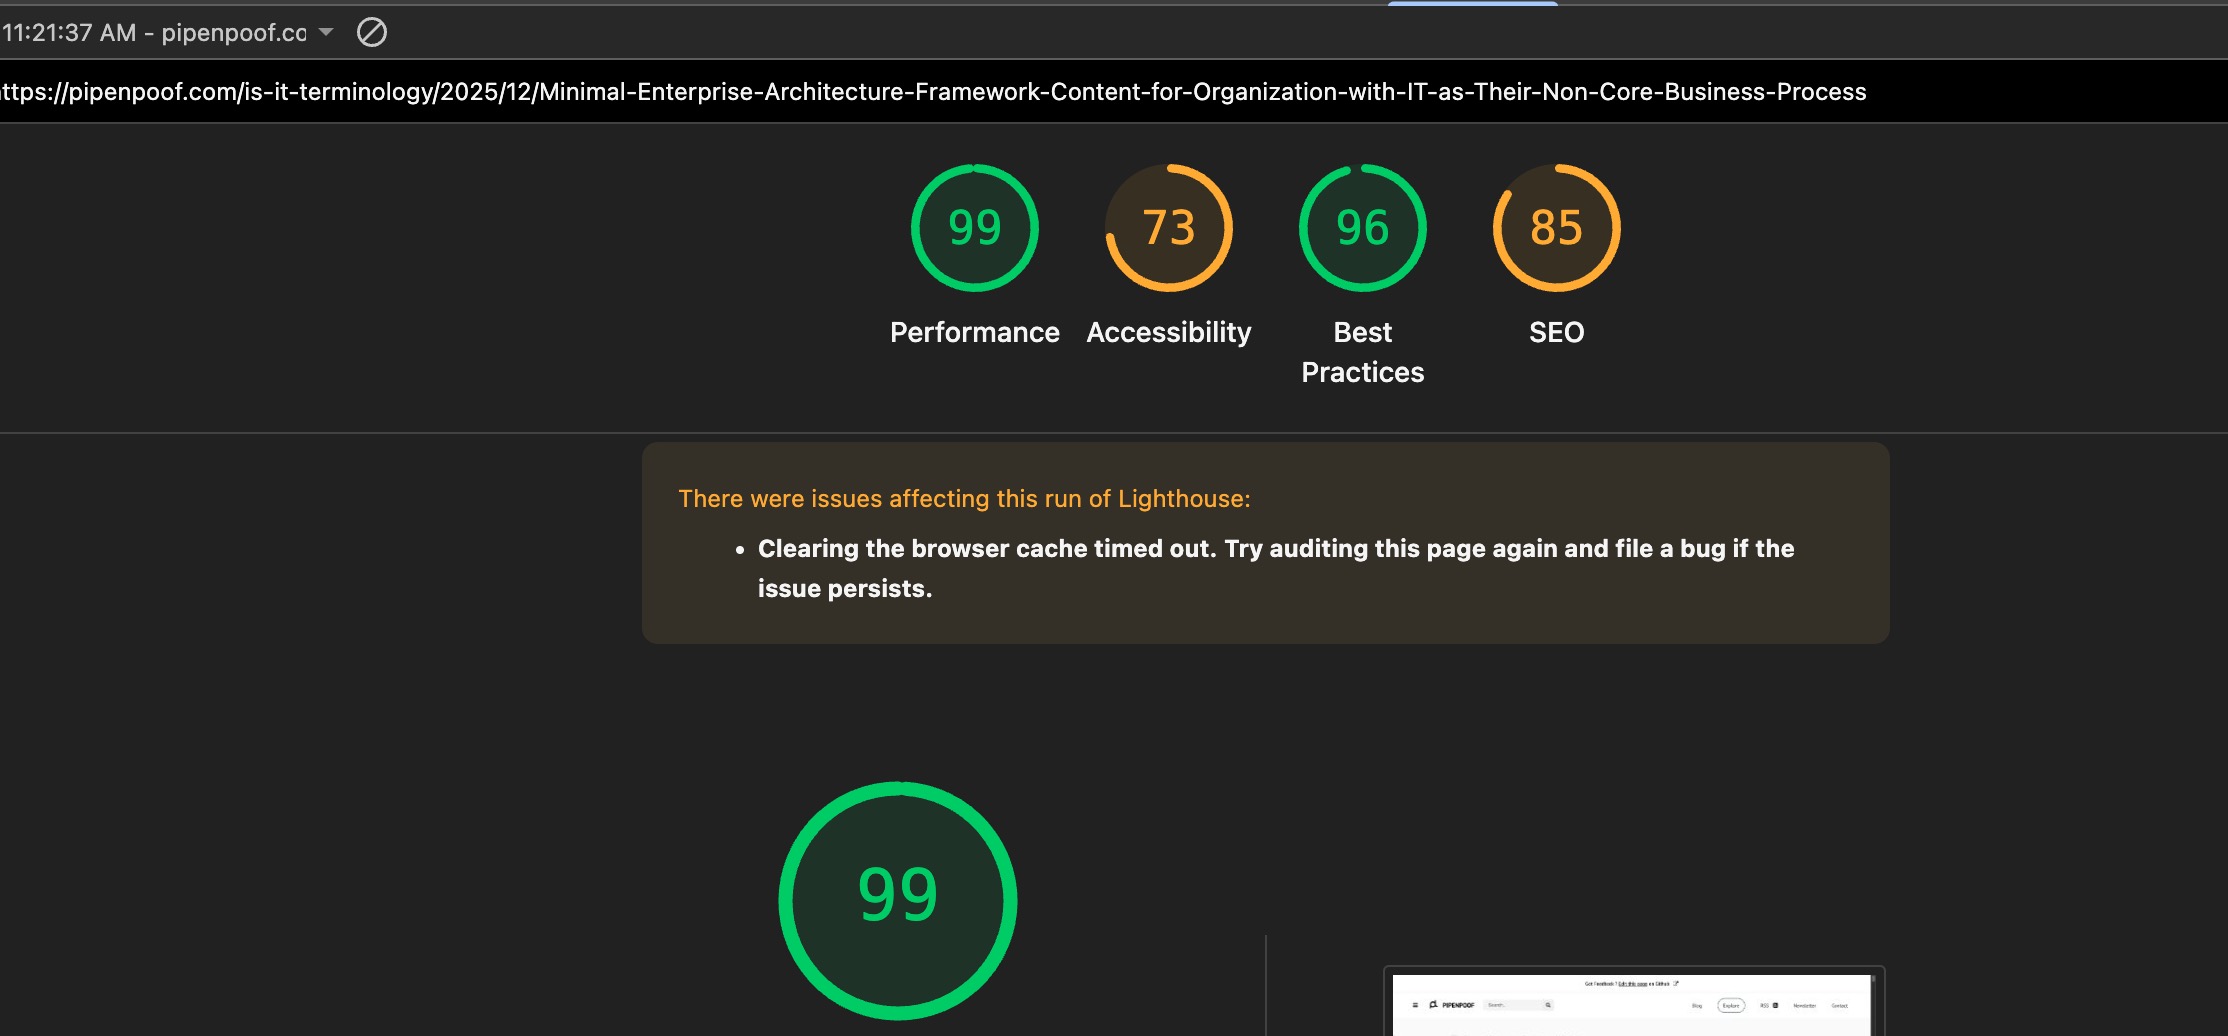The width and height of the screenshot is (2228, 1036).
Task: Click the Performance 99 score gauge at top
Action: 974,228
